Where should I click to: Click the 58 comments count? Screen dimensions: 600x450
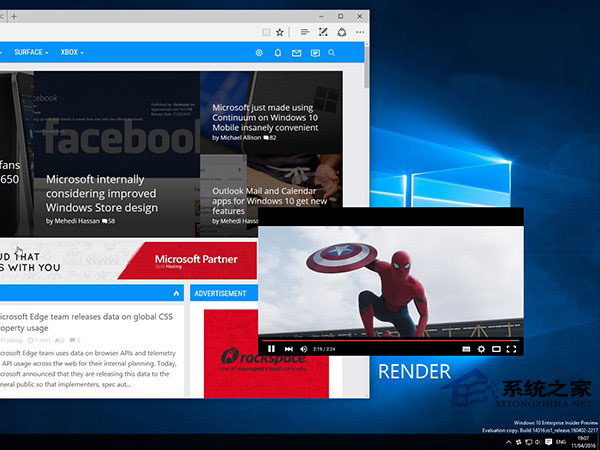tap(109, 221)
